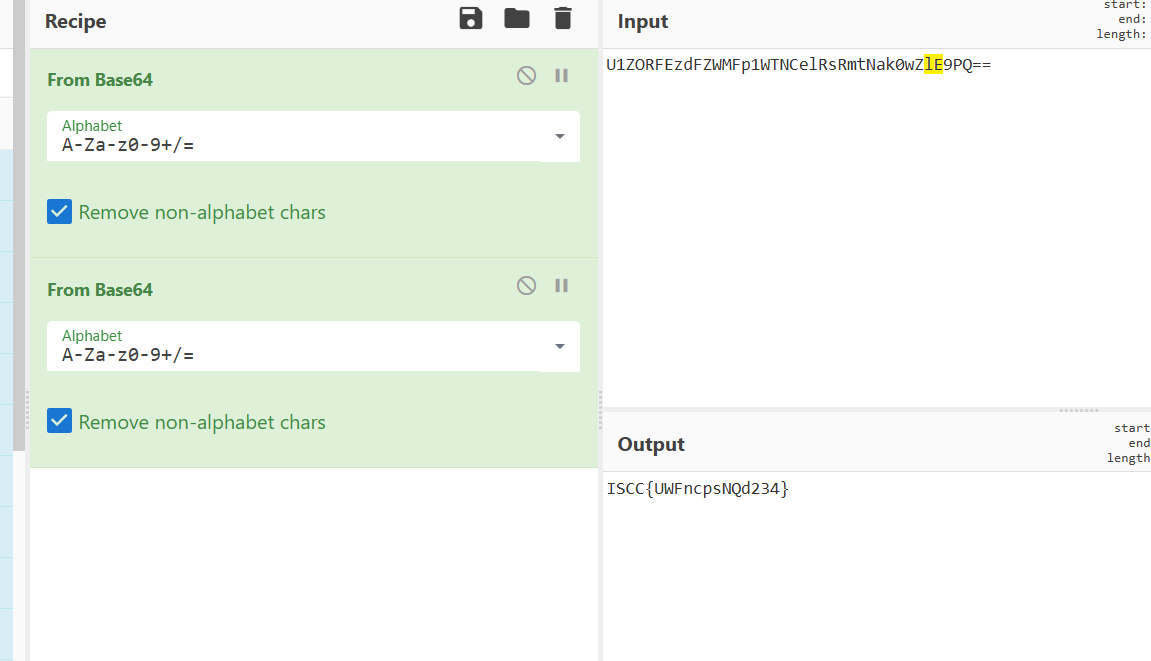This screenshot has width=1151, height=661.
Task: Select the first From Base64 operation title
Action: coord(100,80)
